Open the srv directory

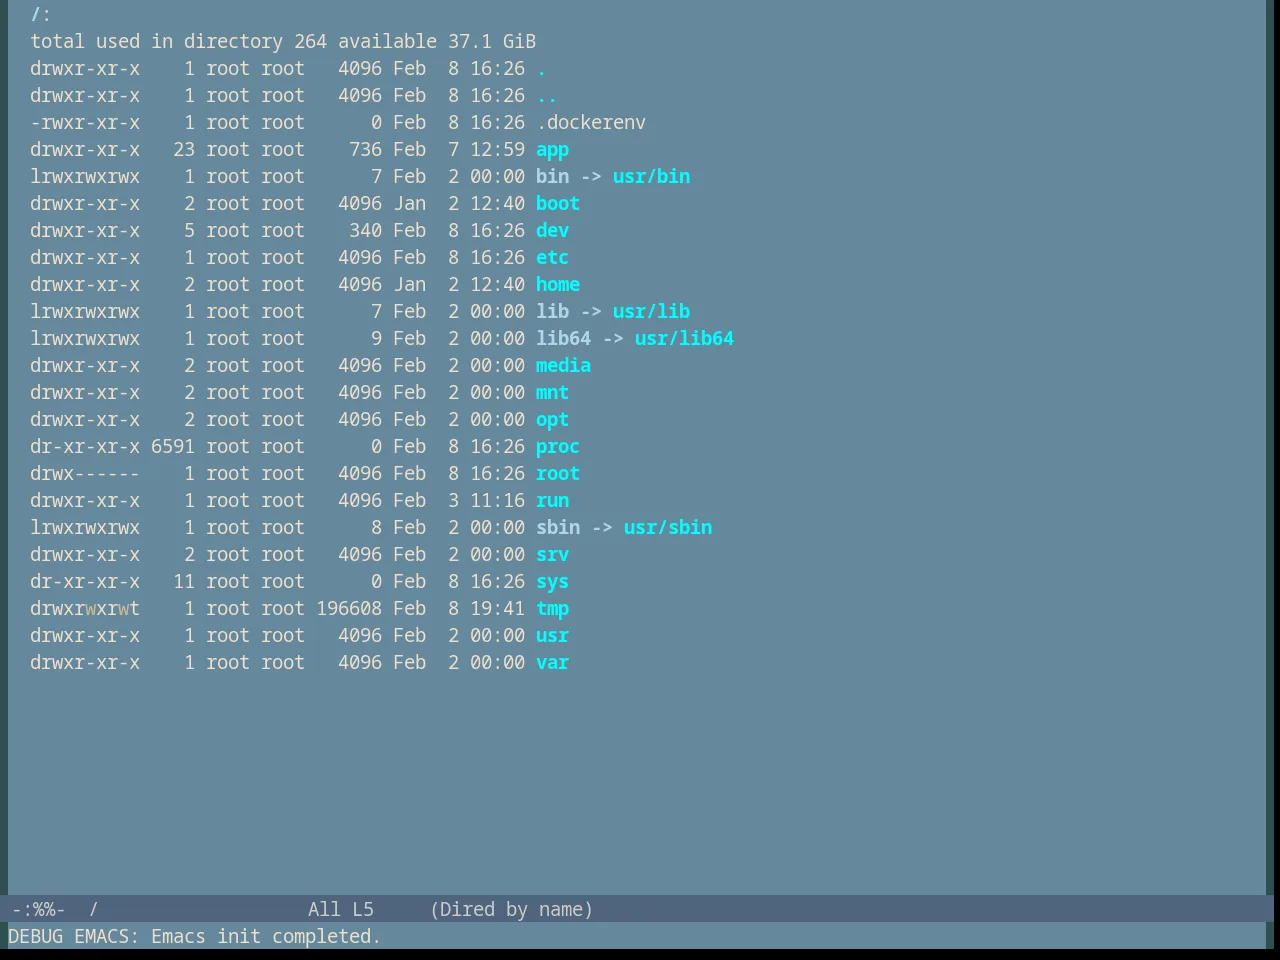[552, 555]
